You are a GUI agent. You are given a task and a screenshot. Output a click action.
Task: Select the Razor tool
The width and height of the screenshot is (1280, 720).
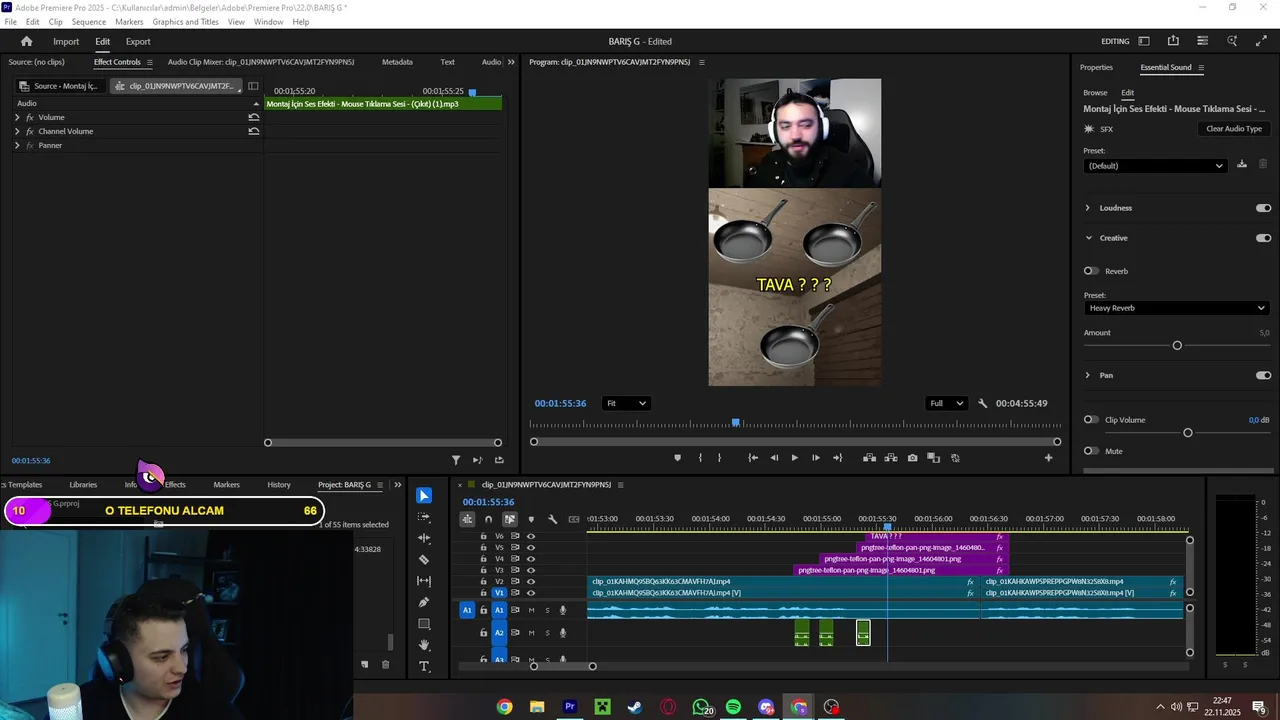coord(424,559)
